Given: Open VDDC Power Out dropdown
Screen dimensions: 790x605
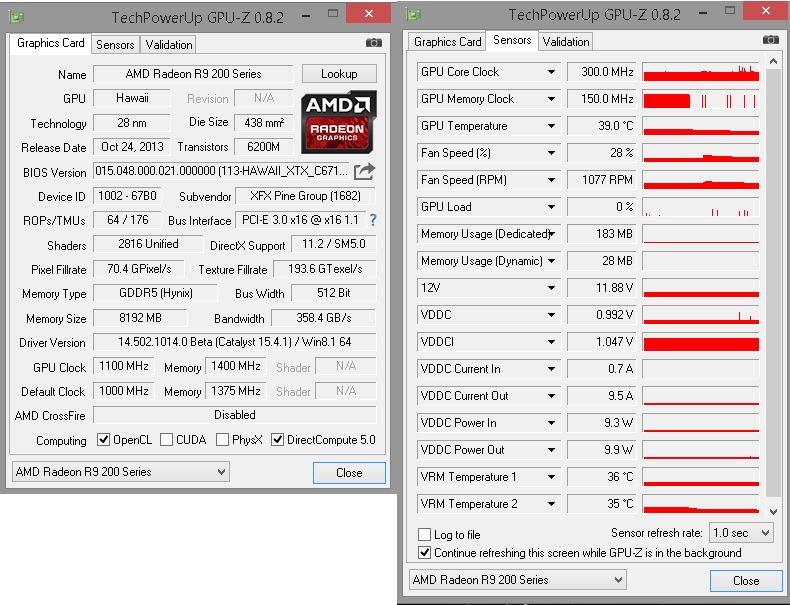Looking at the screenshot, I should pos(551,450).
